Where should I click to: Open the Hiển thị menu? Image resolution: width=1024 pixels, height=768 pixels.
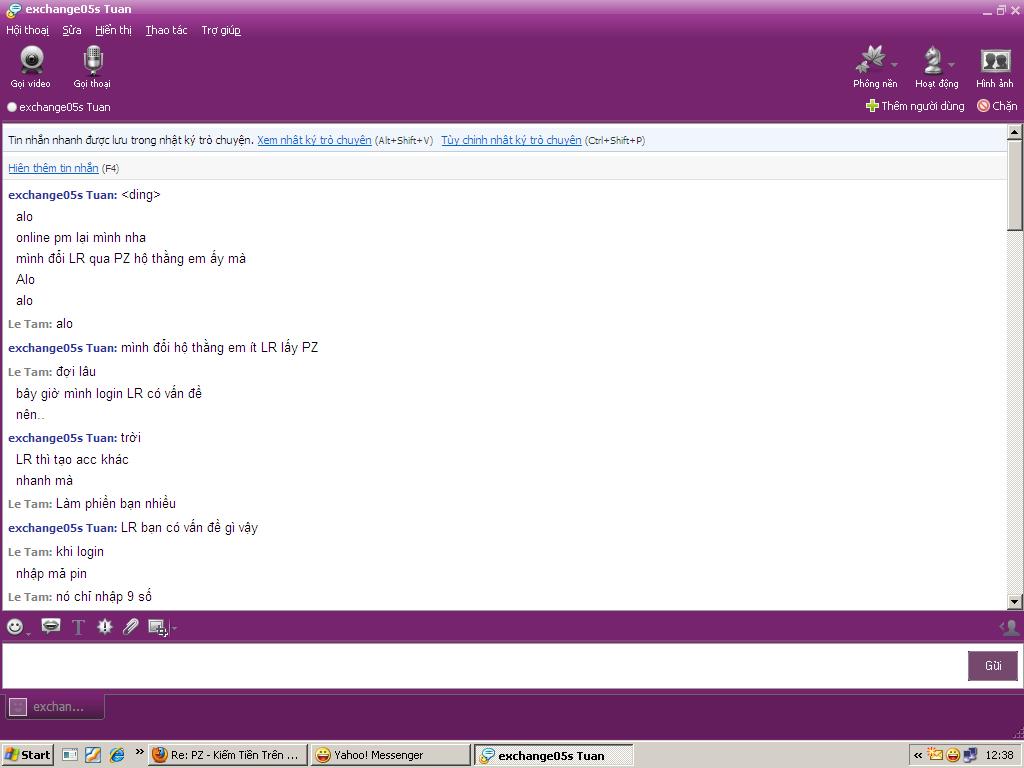113,30
